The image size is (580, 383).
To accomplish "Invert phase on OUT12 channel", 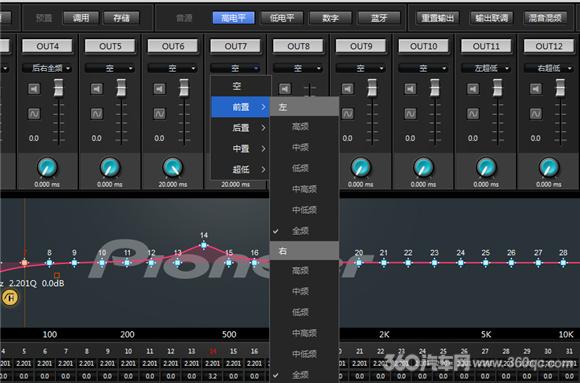I will [536, 114].
